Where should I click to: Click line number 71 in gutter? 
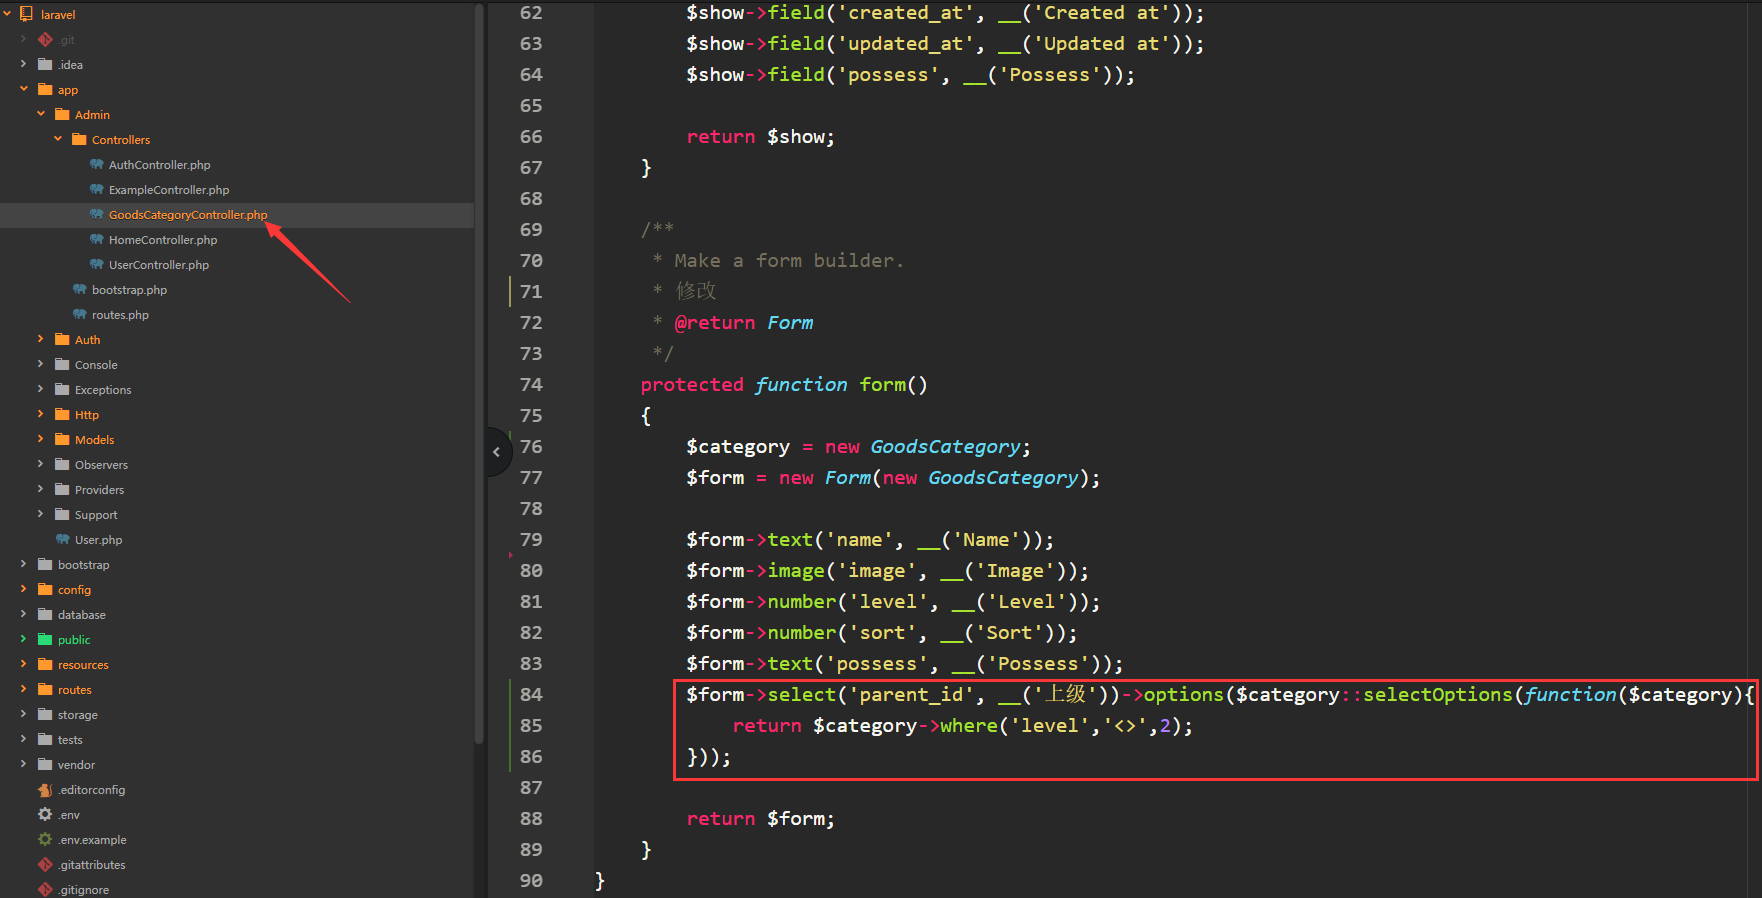coord(531,291)
